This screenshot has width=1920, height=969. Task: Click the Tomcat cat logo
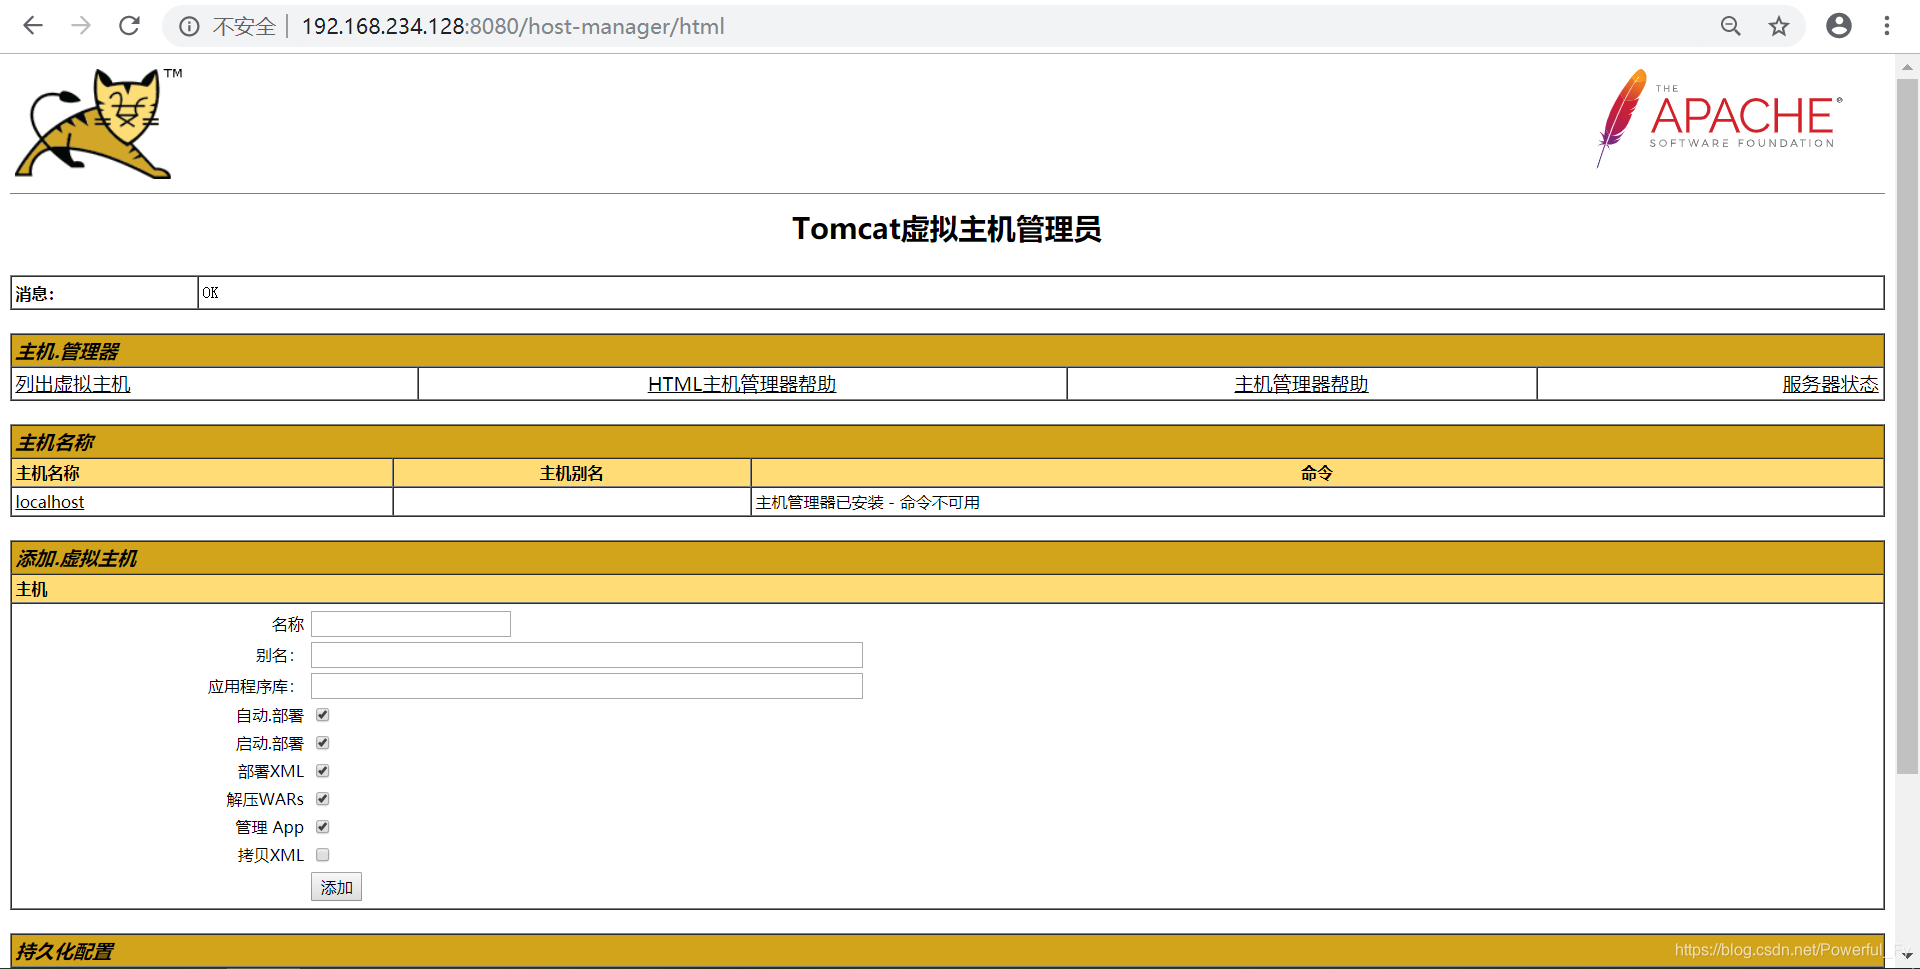click(x=97, y=123)
